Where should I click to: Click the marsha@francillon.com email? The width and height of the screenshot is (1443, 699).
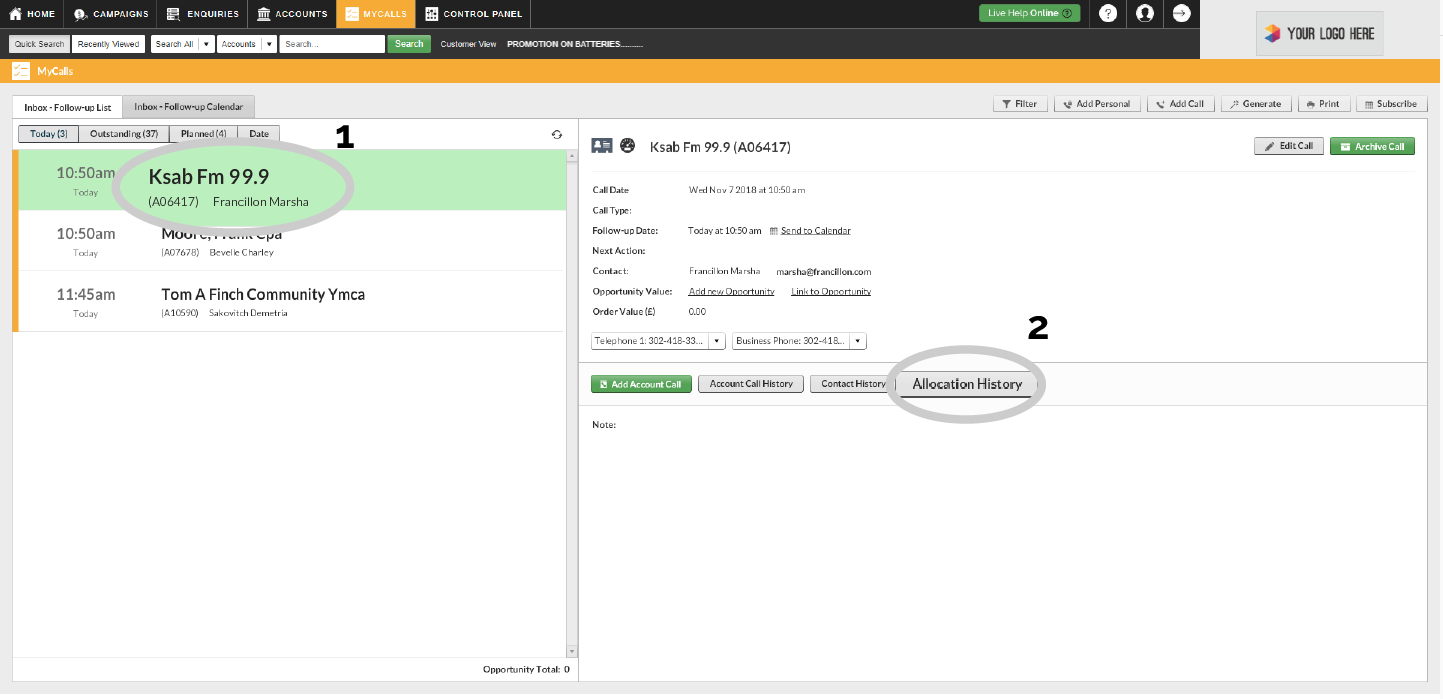[x=824, y=272]
